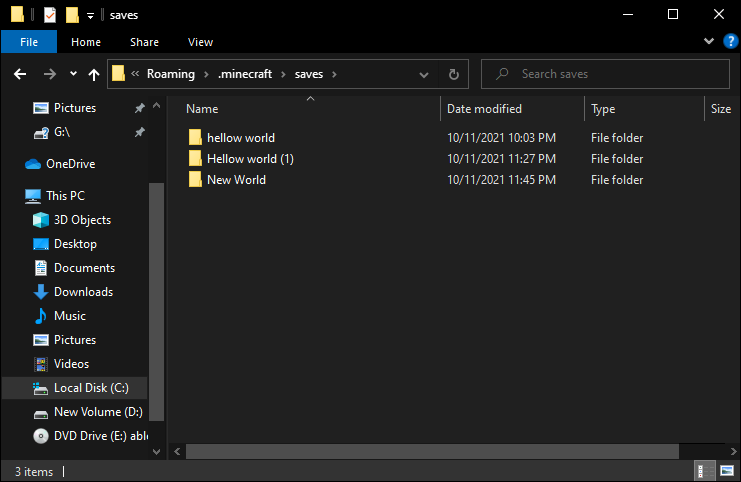Click the Up one level arrow
This screenshot has height=482, width=741.
pos(95,74)
